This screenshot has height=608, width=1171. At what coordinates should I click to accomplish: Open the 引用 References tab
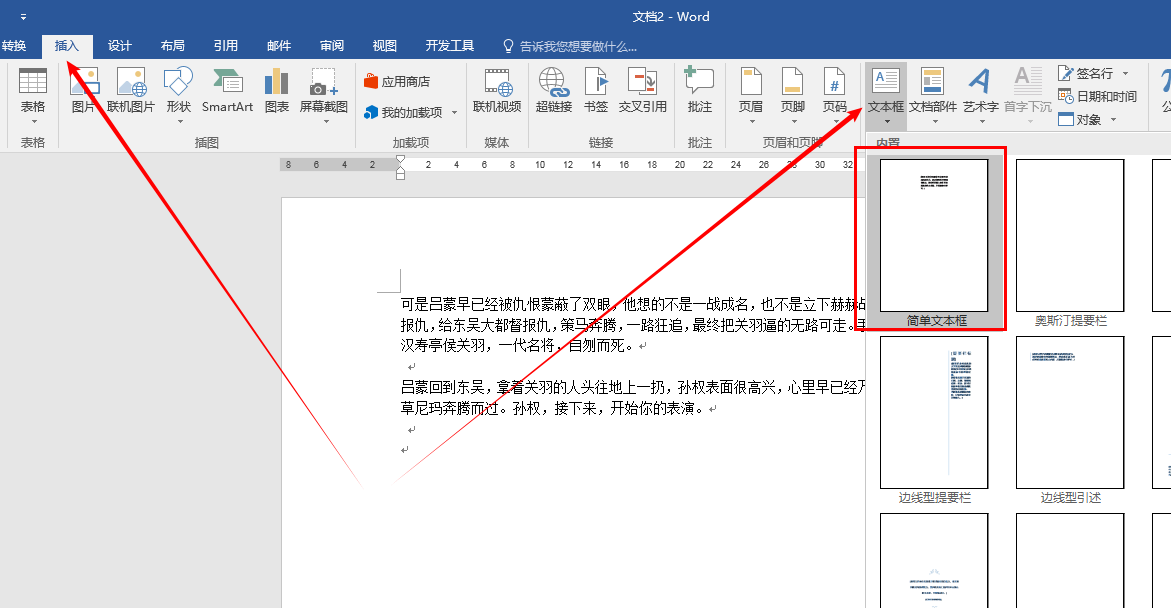coord(226,46)
